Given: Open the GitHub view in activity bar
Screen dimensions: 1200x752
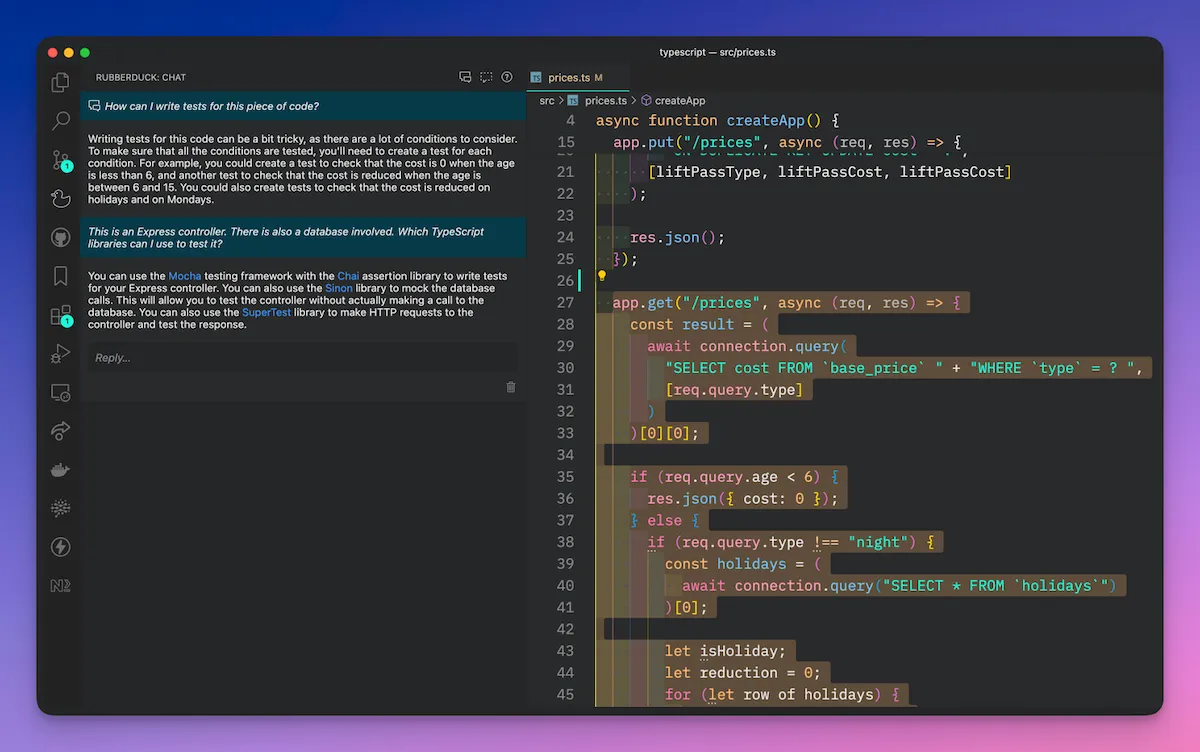Looking at the screenshot, I should (61, 238).
